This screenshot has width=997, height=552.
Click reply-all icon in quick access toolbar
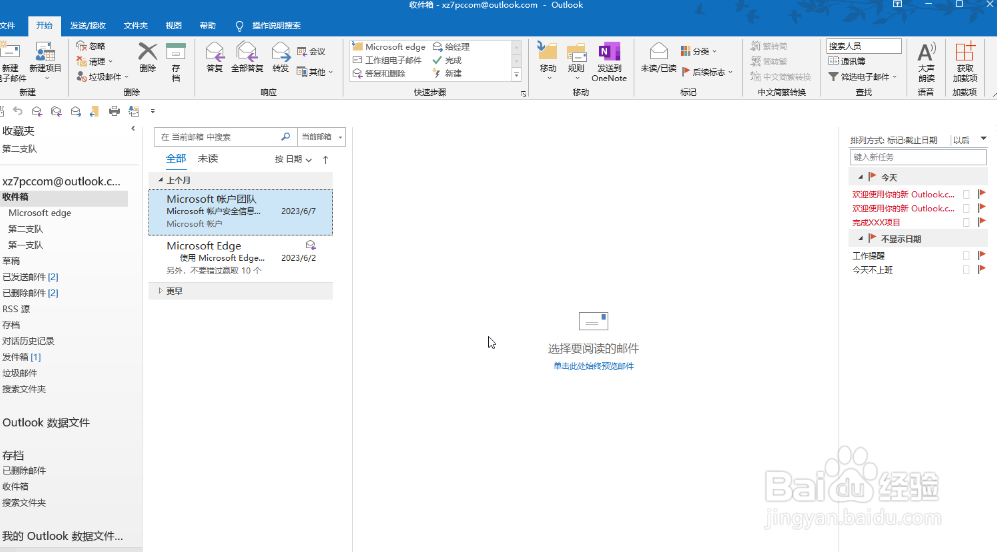click(56, 111)
